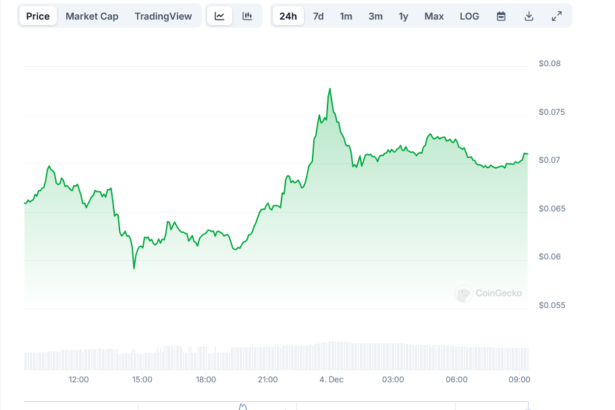Switch to the TradingView tab
Image resolution: width=615 pixels, height=410 pixels.
164,16
